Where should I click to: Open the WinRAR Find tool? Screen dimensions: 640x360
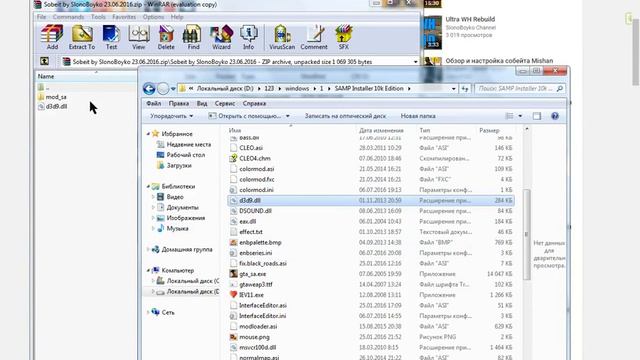click(193, 37)
